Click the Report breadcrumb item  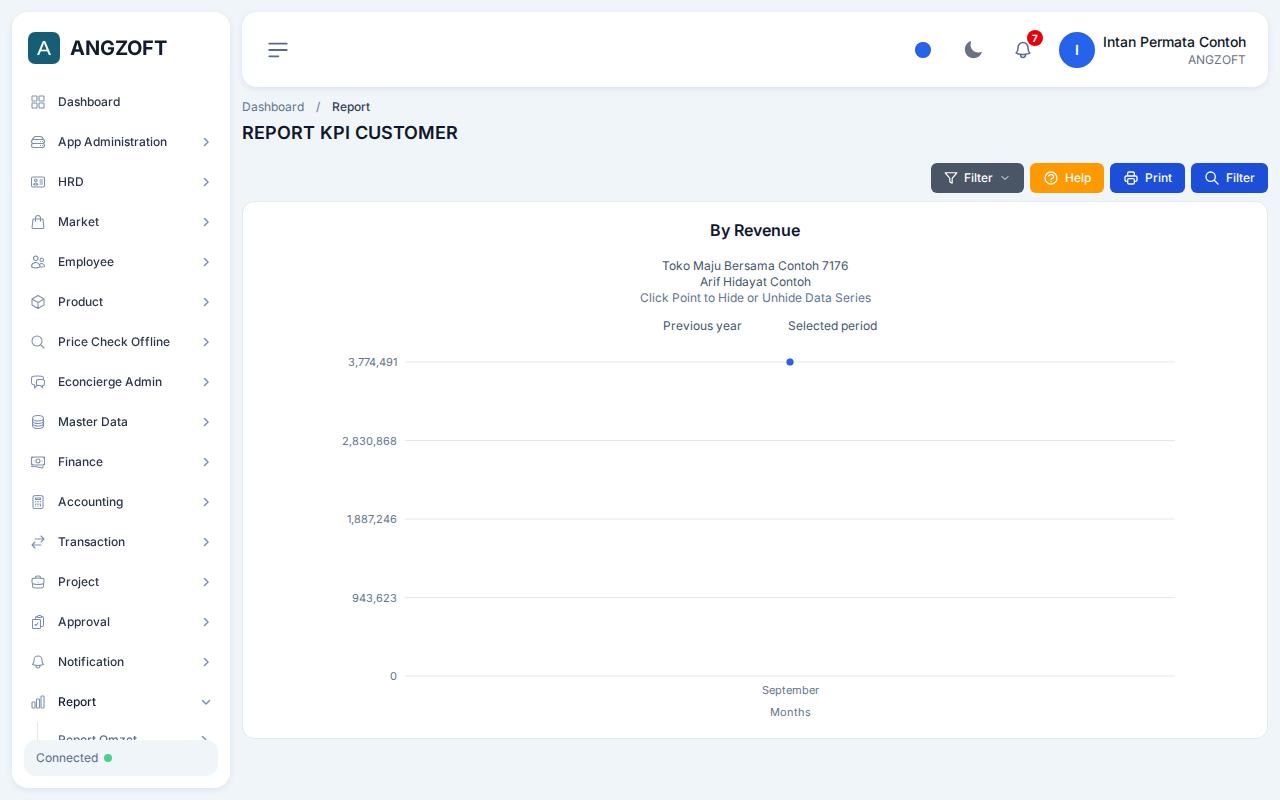pyautogui.click(x=351, y=107)
